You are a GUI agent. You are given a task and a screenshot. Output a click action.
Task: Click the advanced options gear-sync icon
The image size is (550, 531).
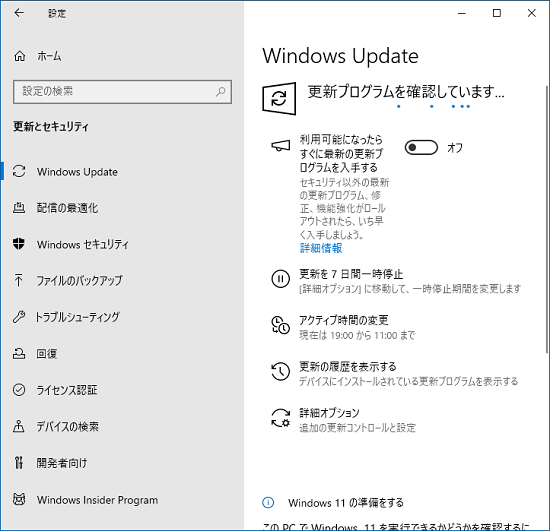pos(281,418)
